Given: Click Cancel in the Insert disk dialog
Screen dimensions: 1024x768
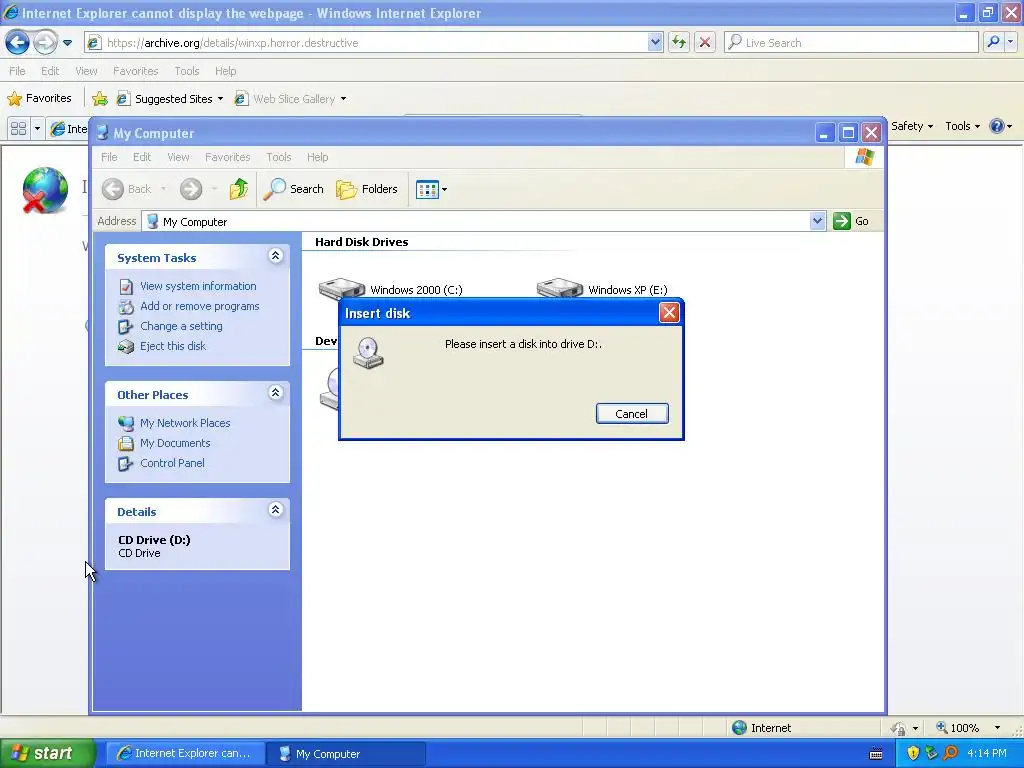Looking at the screenshot, I should [x=632, y=413].
